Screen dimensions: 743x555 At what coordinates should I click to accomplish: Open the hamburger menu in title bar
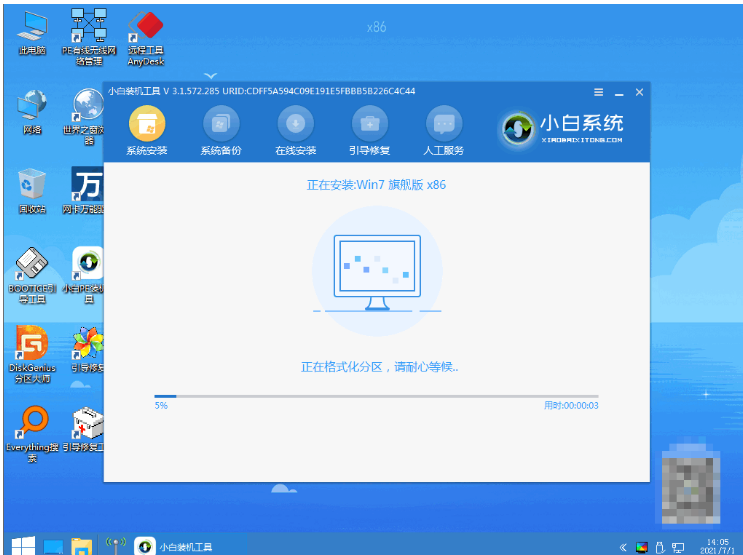(x=598, y=92)
